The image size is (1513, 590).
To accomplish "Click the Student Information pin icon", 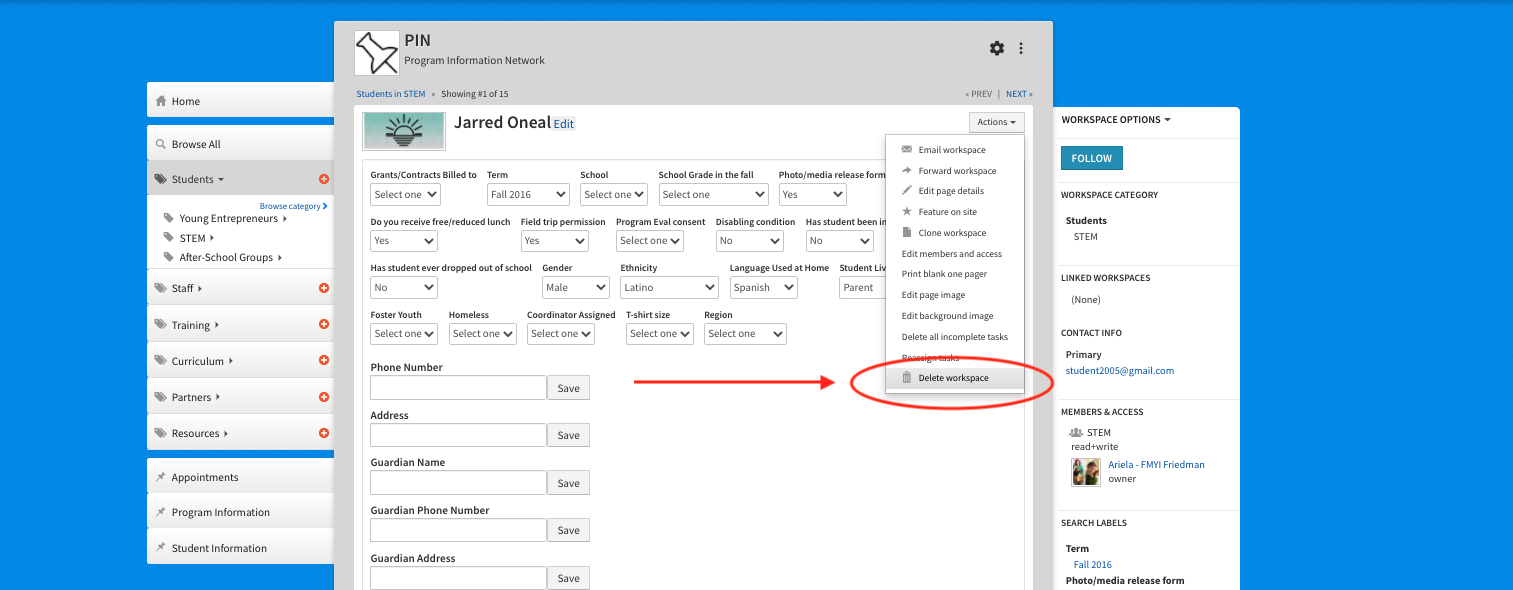I will [160, 548].
